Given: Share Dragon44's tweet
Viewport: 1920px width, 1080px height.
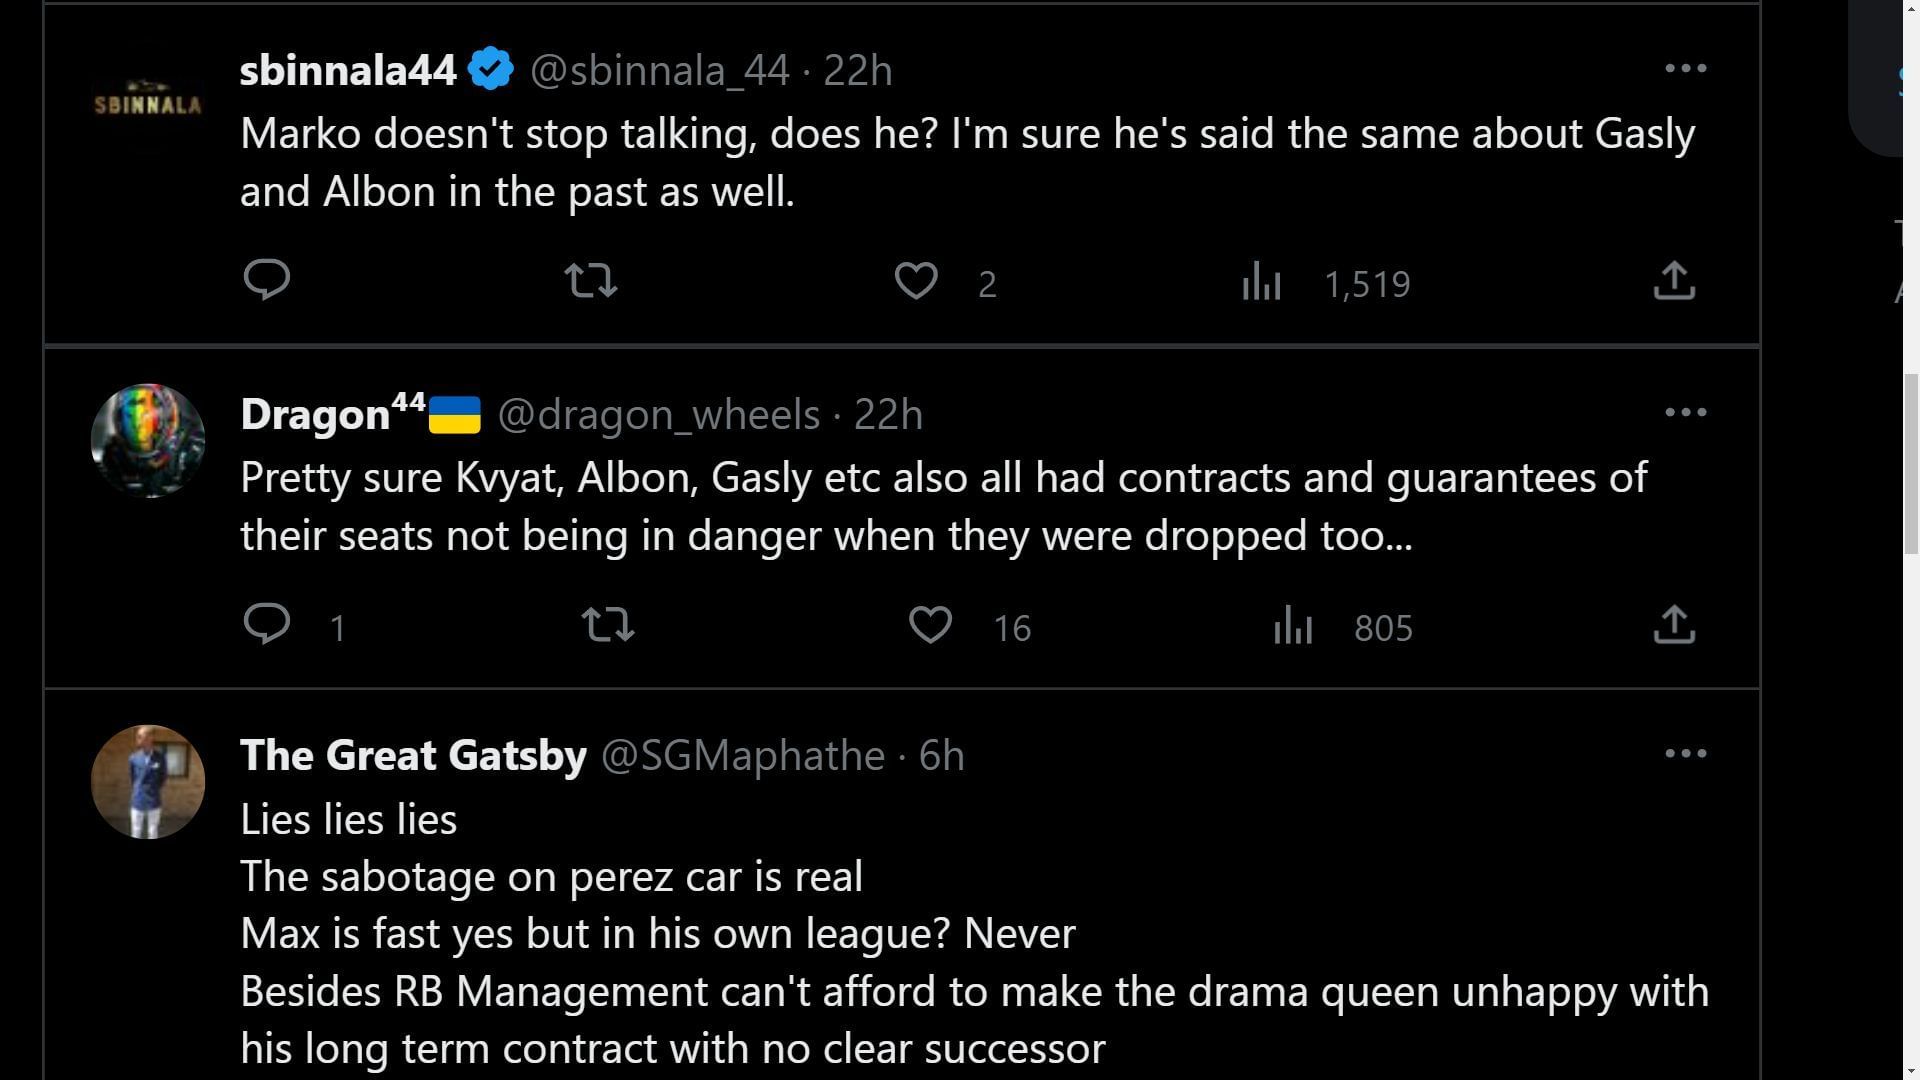Looking at the screenshot, I should (x=1674, y=625).
